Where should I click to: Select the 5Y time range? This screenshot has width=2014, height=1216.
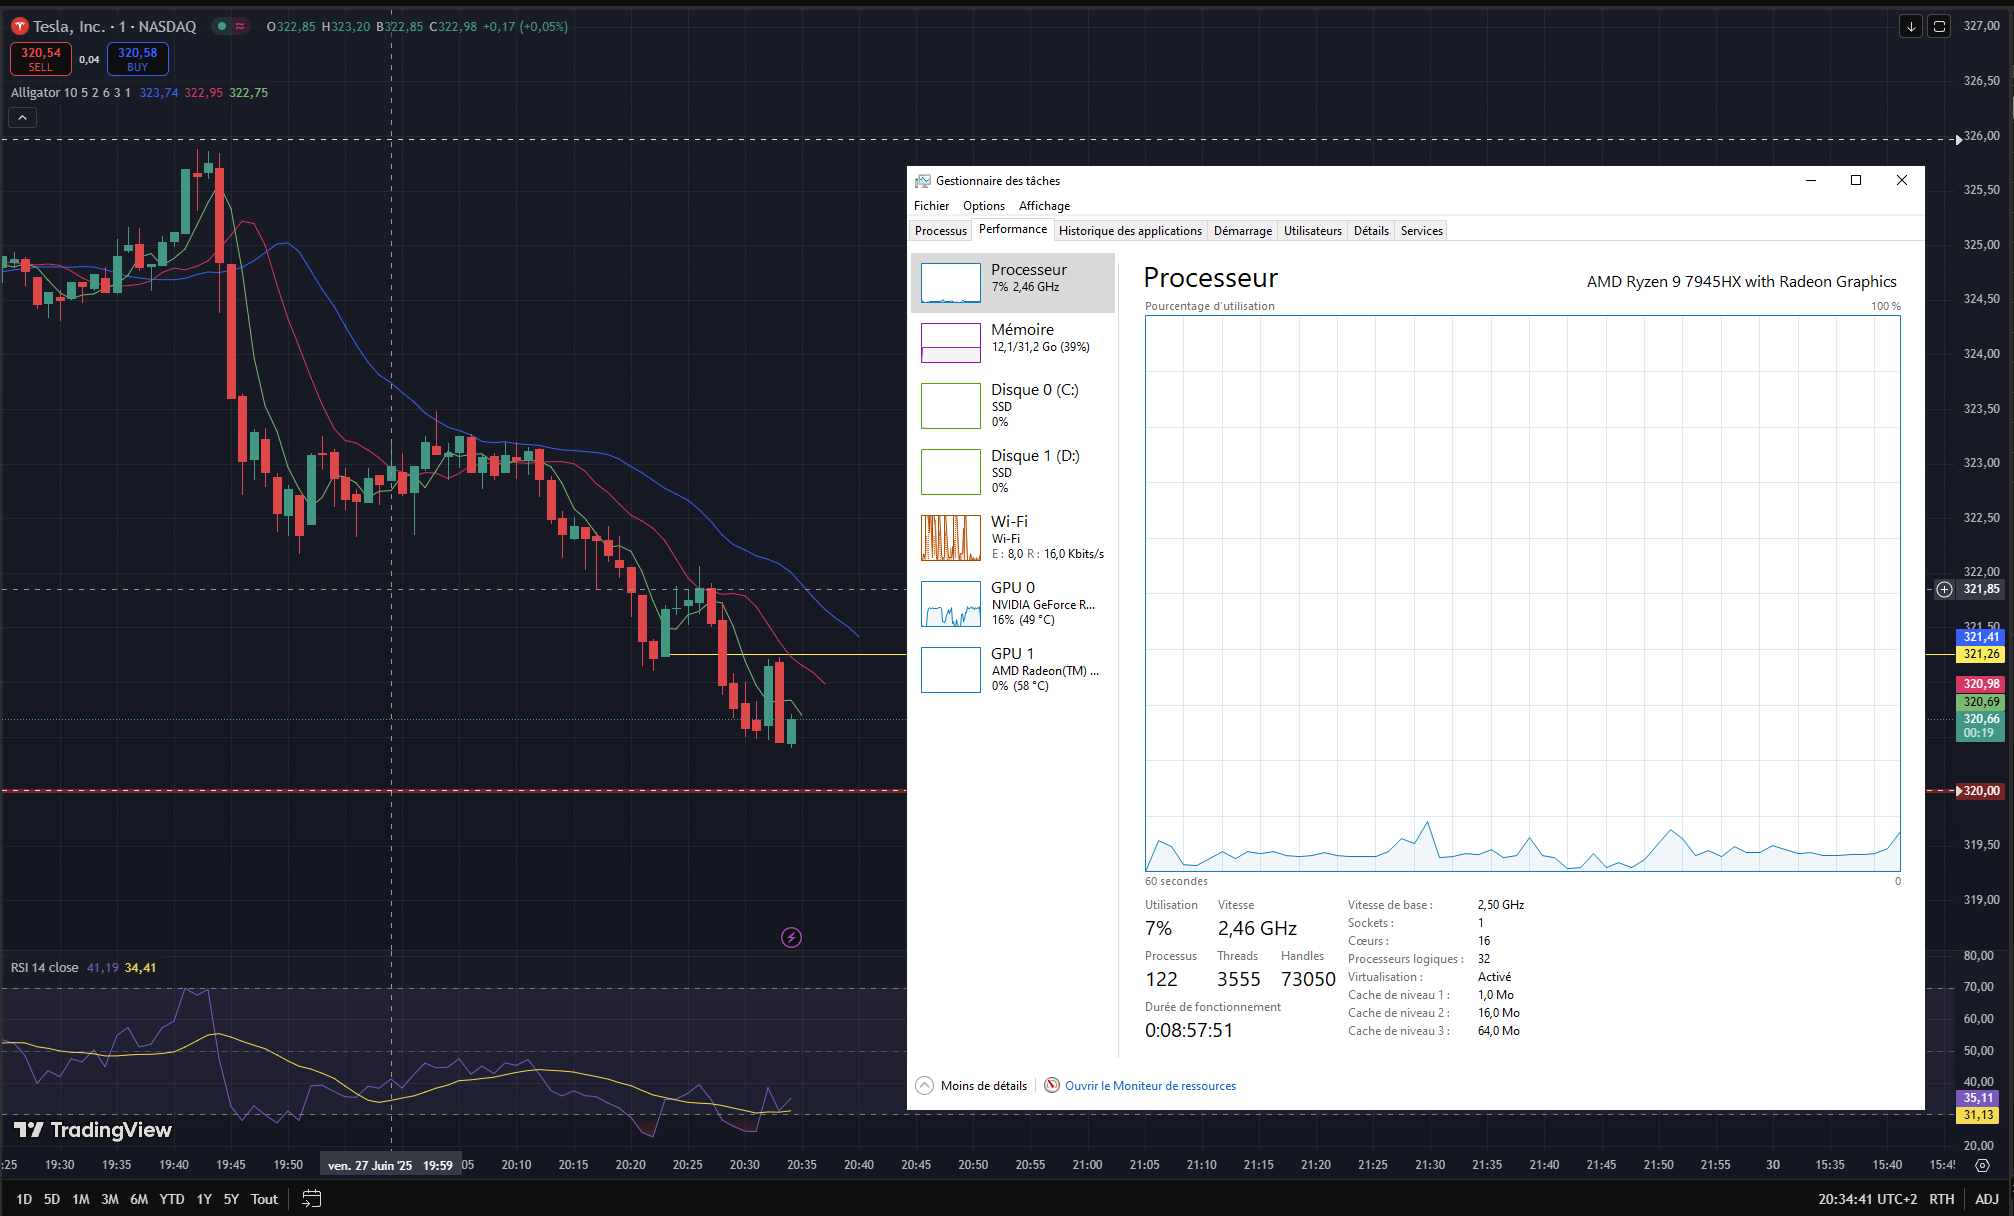231,1199
